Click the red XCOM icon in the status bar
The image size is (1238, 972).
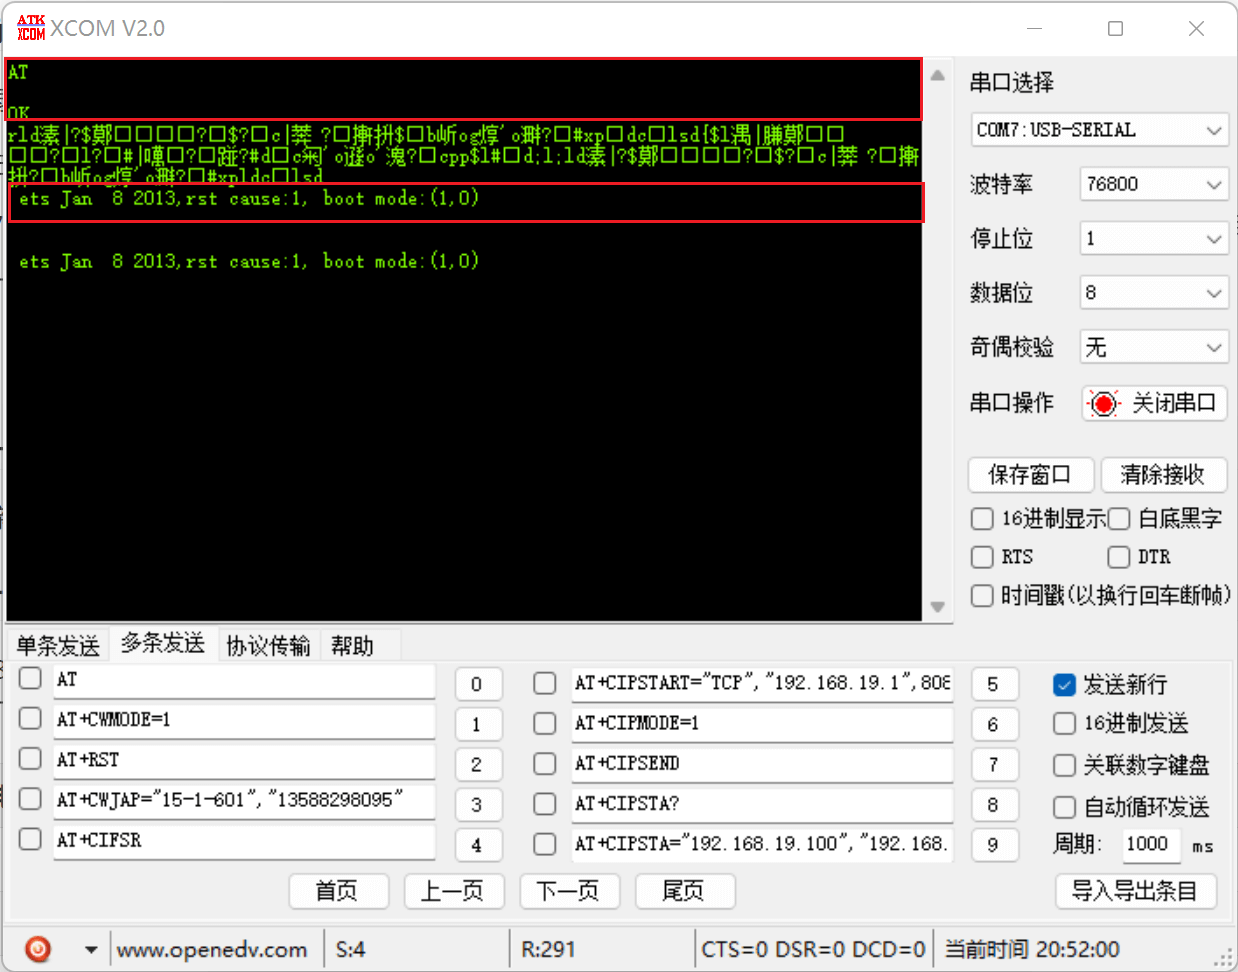(37, 949)
